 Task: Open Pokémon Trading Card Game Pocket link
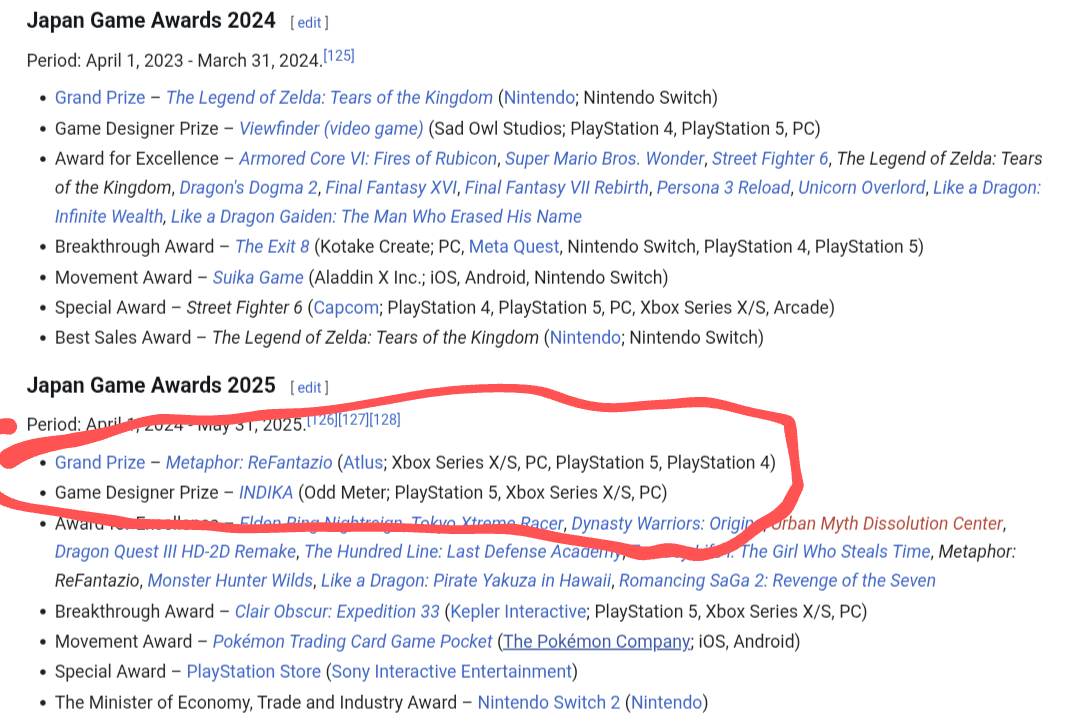[x=352, y=642]
